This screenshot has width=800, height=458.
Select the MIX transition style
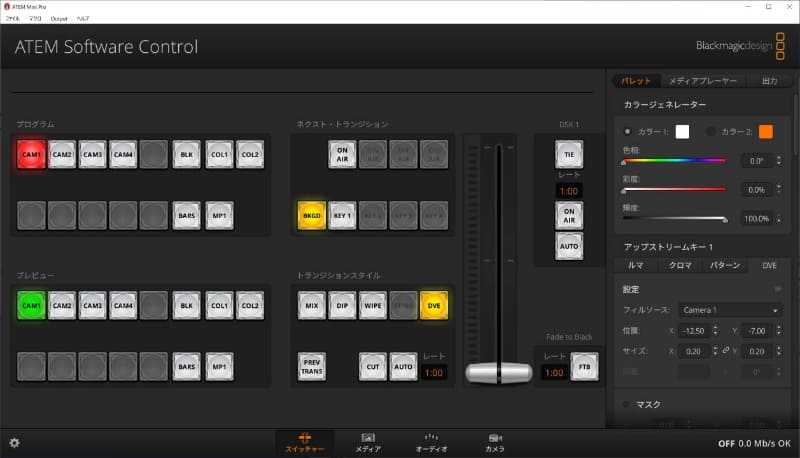[x=312, y=305]
